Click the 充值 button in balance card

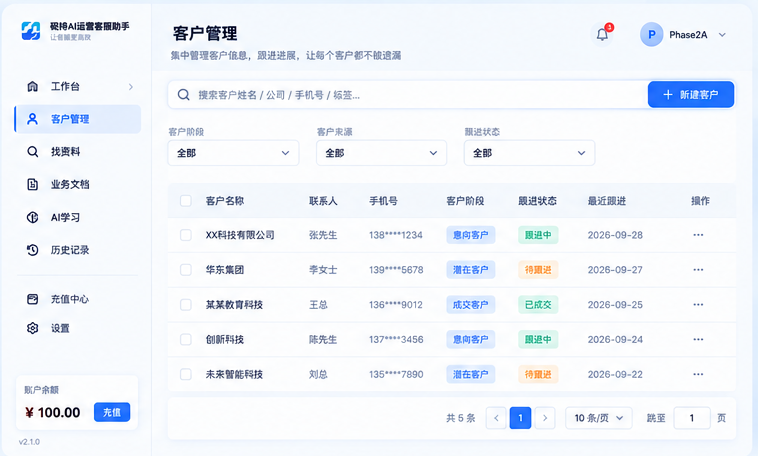(112, 412)
